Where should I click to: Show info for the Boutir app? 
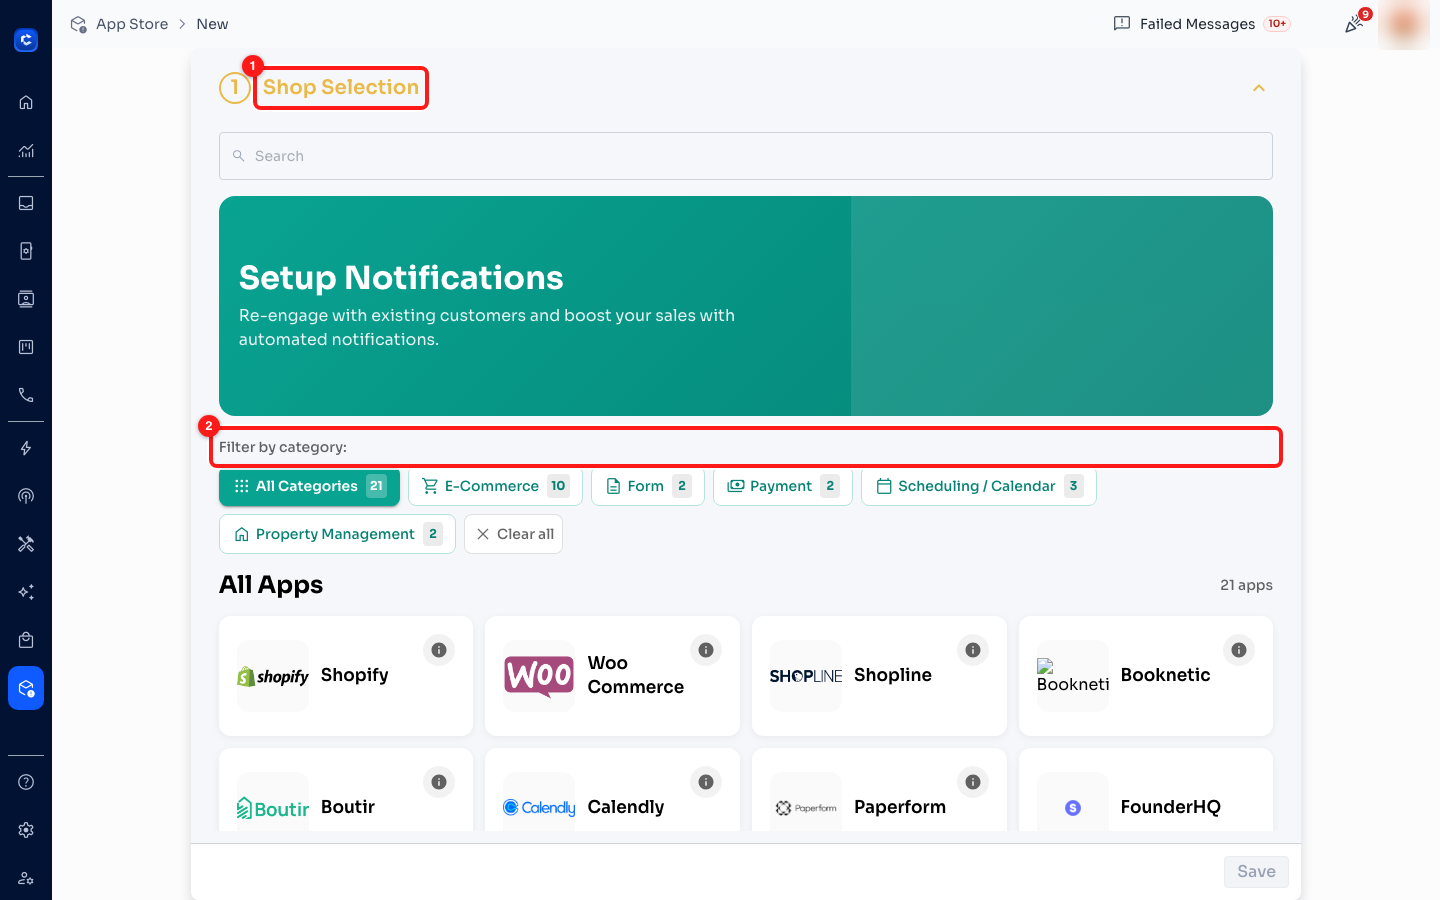pyautogui.click(x=439, y=782)
